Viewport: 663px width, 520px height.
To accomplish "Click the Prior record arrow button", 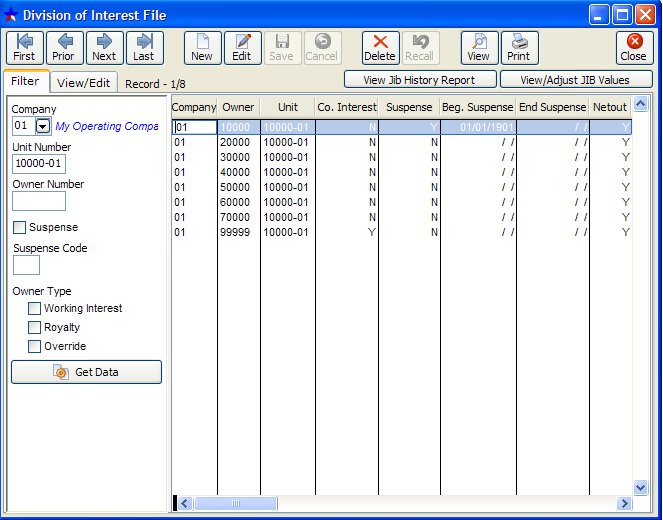I will tap(64, 47).
